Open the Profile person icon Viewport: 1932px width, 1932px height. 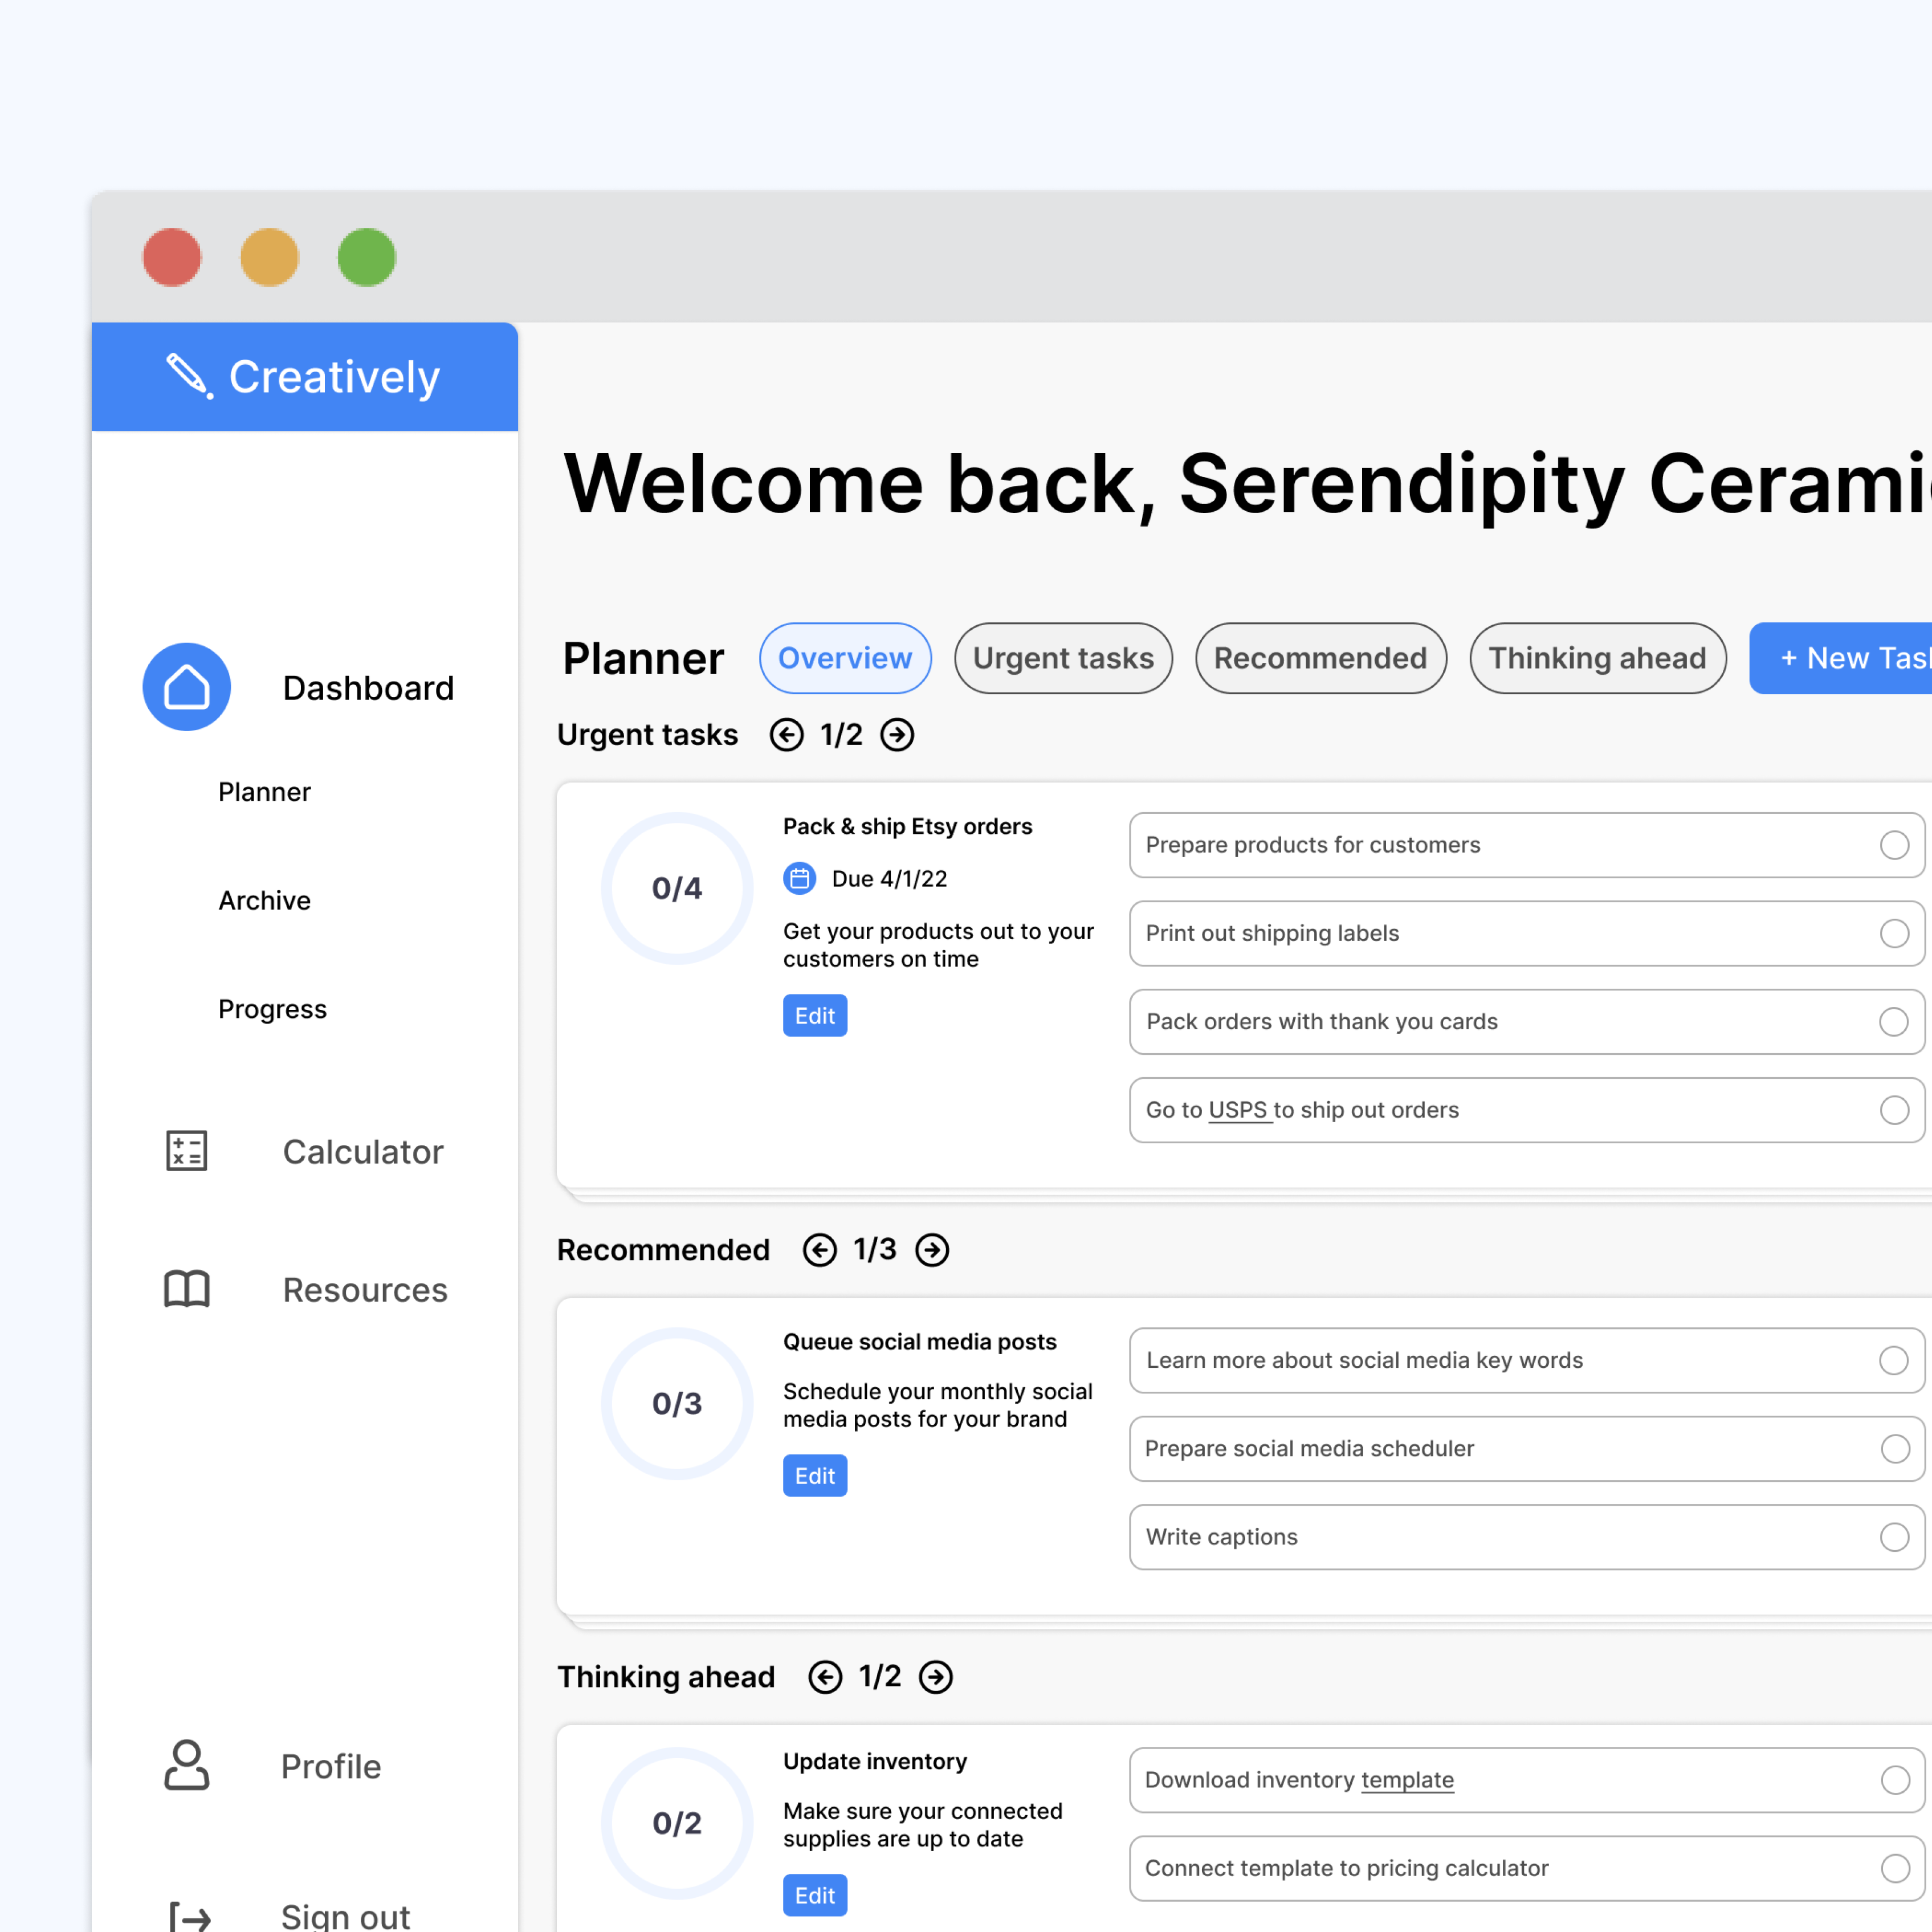[x=187, y=1766]
